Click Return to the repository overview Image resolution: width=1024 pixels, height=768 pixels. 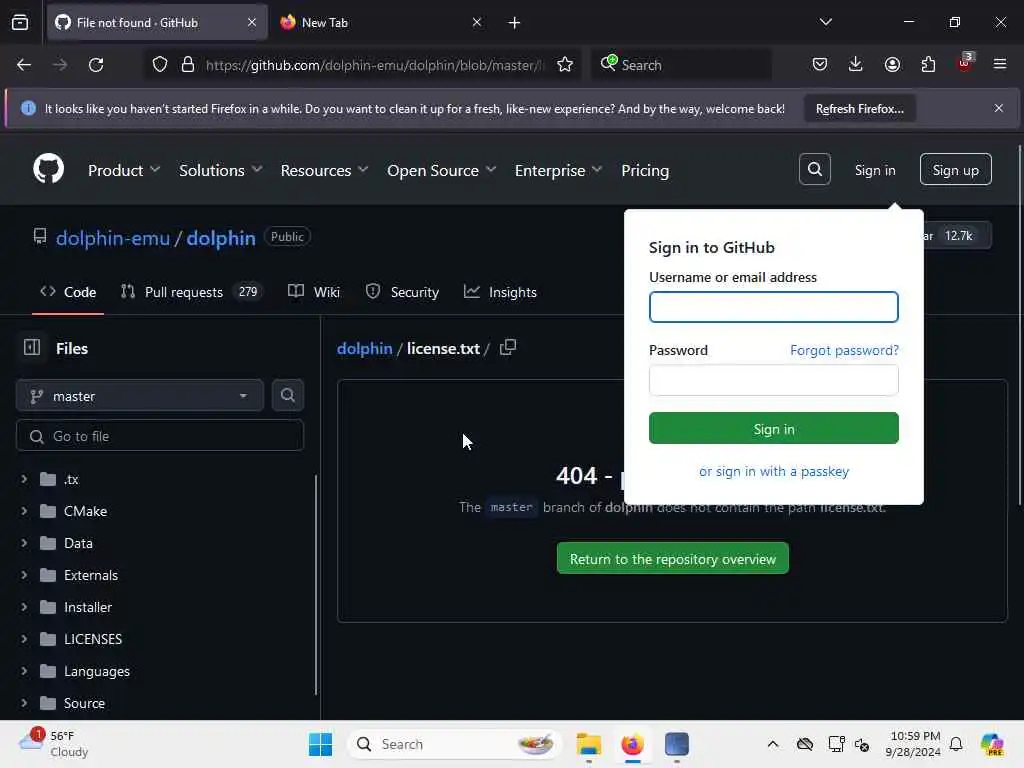[x=672, y=558]
